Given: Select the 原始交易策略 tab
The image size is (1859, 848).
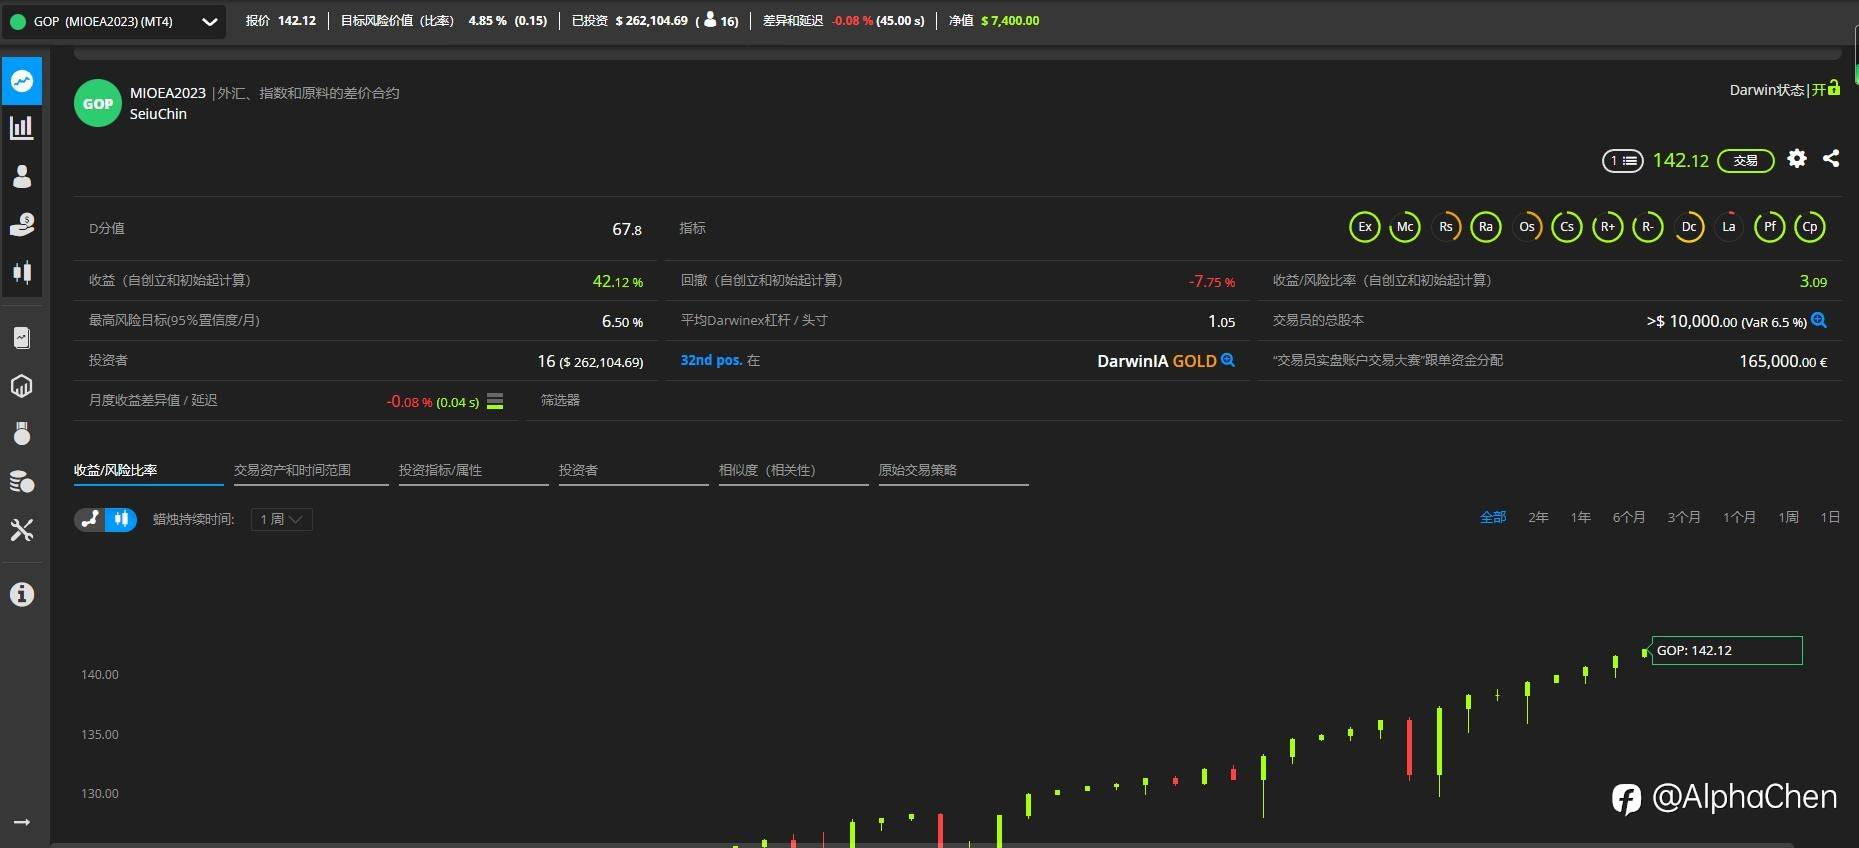Looking at the screenshot, I should (954, 471).
